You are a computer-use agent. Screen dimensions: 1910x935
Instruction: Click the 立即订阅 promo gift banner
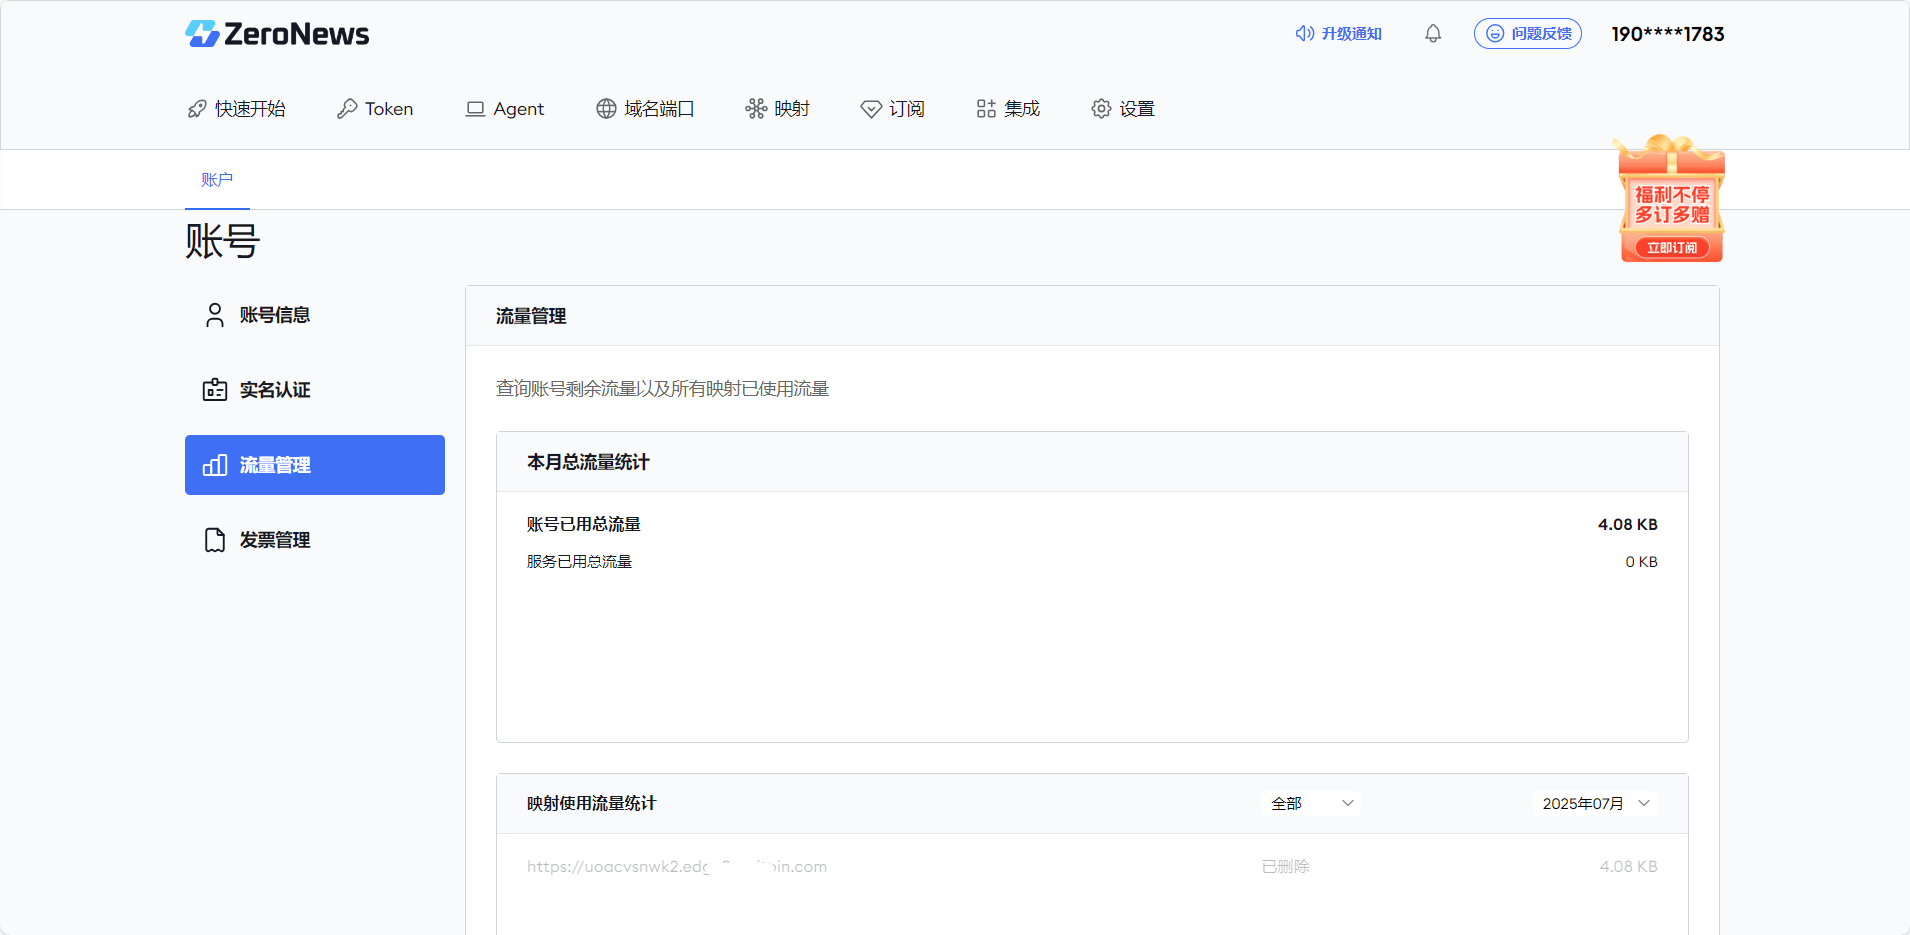[1672, 198]
